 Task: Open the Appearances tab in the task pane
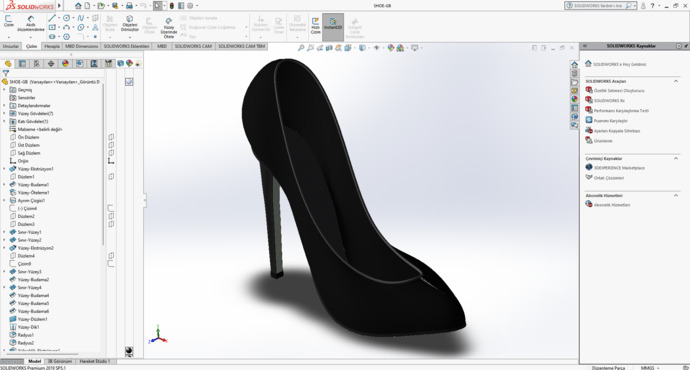point(574,99)
